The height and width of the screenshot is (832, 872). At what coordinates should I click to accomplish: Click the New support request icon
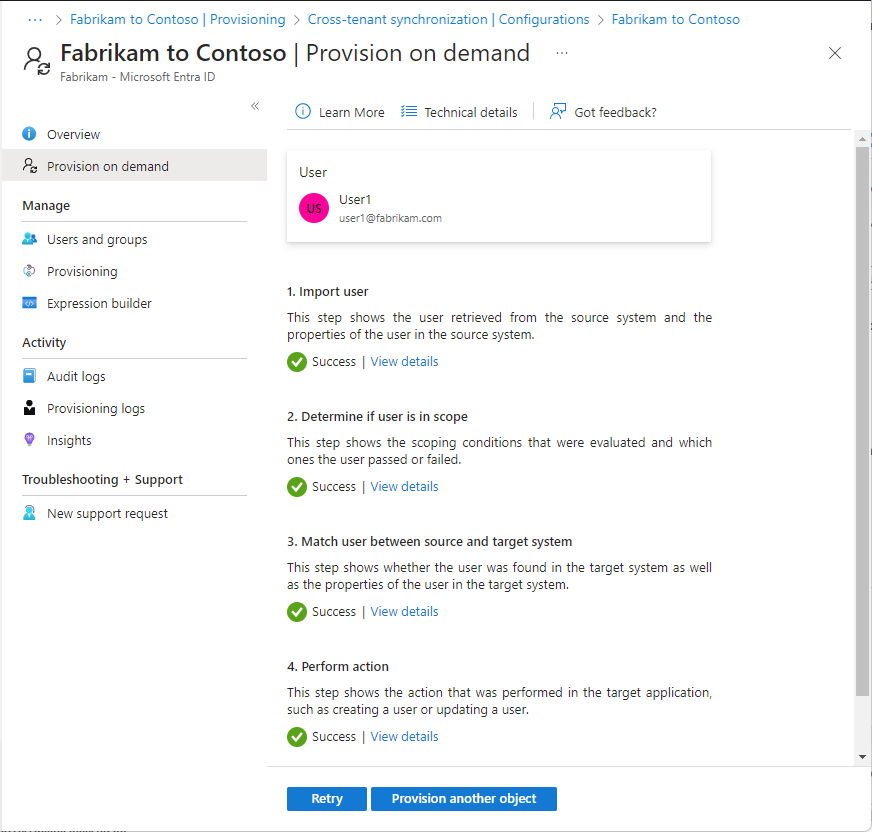[x=30, y=513]
